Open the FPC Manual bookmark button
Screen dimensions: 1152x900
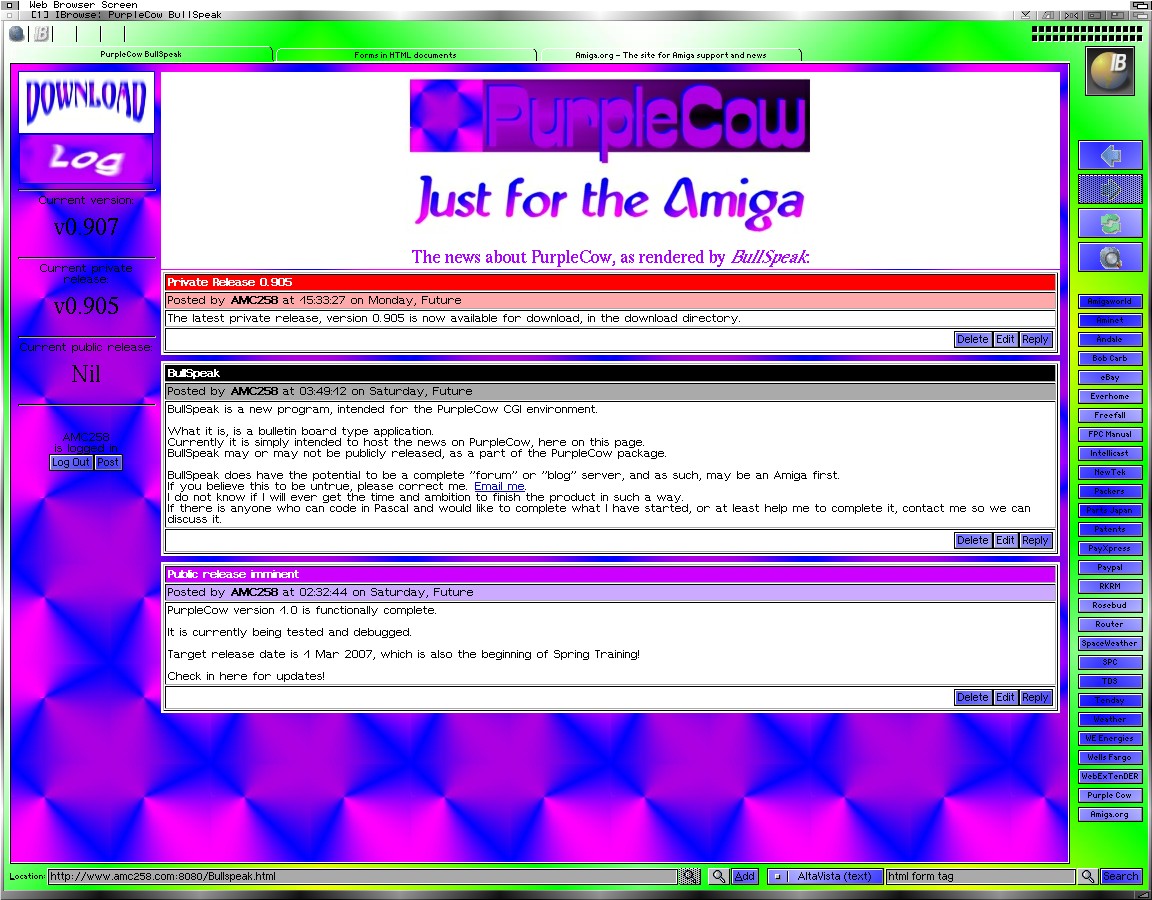1109,434
